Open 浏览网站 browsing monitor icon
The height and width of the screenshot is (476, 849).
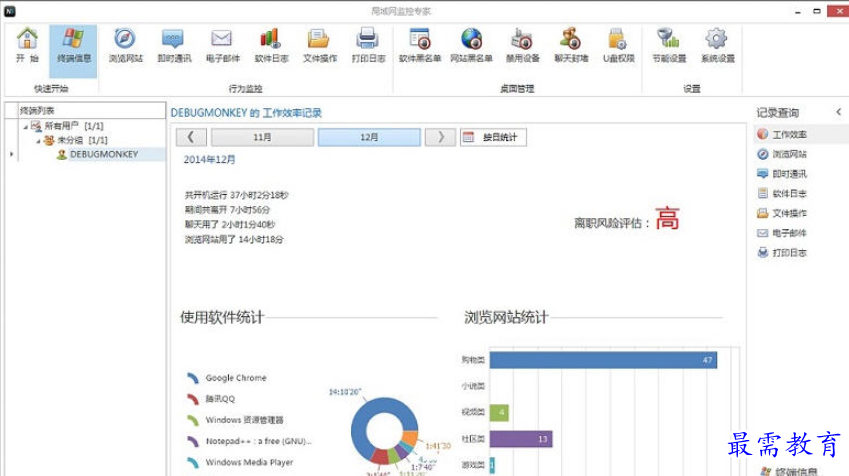pyautogui.click(x=125, y=45)
